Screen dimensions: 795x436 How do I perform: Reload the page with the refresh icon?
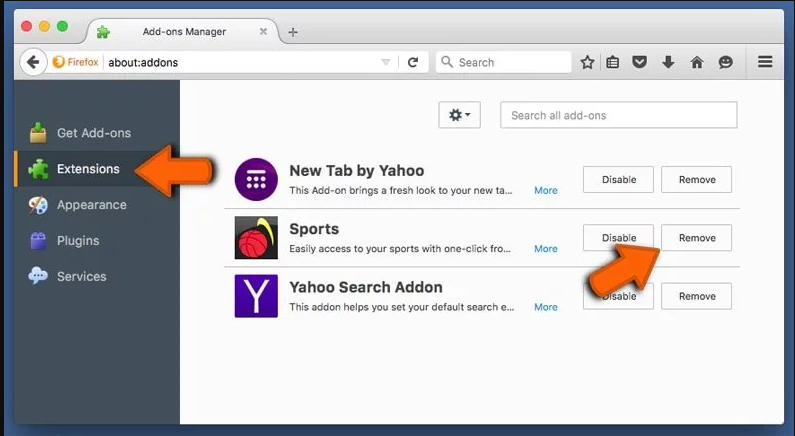[413, 62]
